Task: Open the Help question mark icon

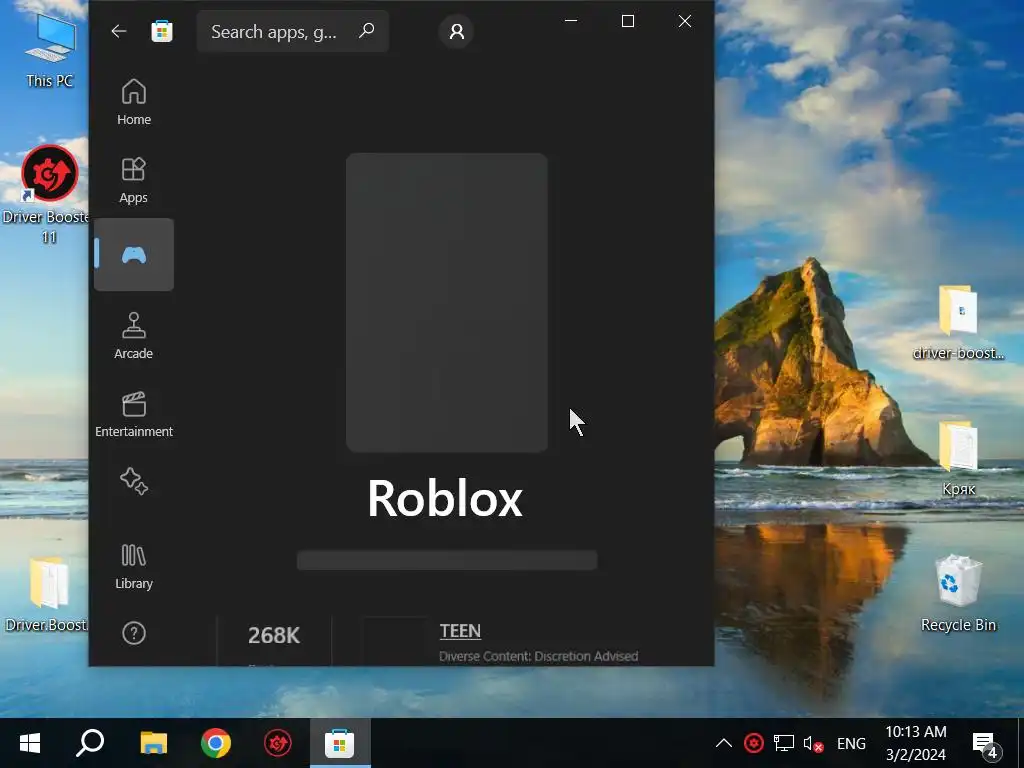Action: coord(134,633)
